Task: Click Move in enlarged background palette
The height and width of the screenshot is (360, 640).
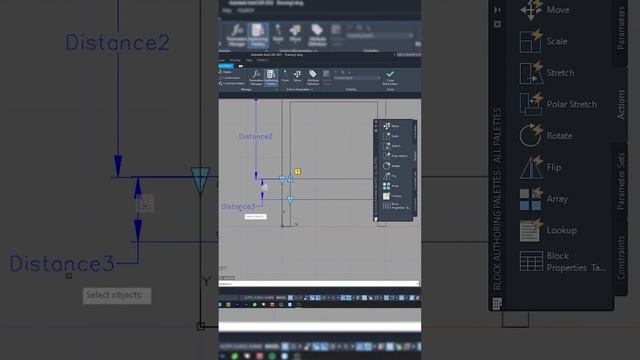Action: [545, 10]
